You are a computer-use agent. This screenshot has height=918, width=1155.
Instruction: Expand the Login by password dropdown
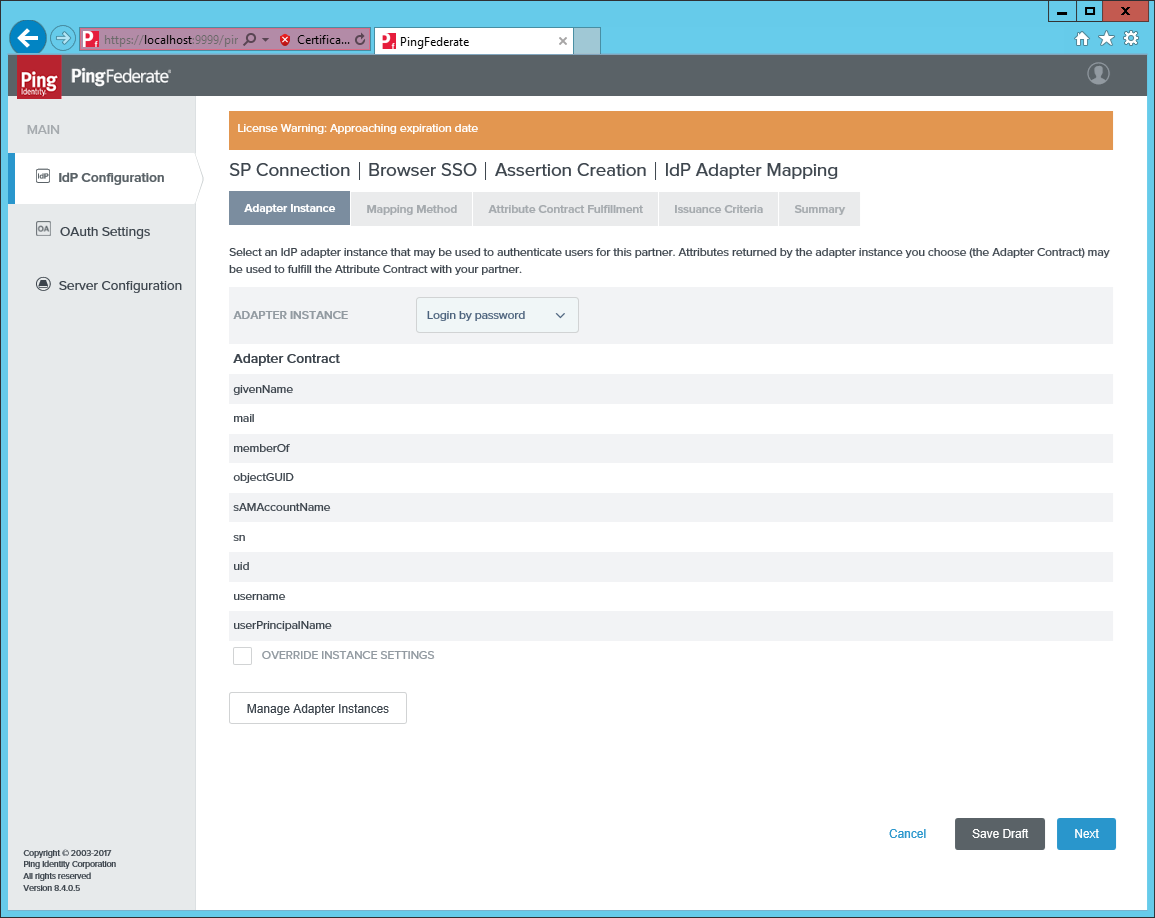[x=497, y=315]
